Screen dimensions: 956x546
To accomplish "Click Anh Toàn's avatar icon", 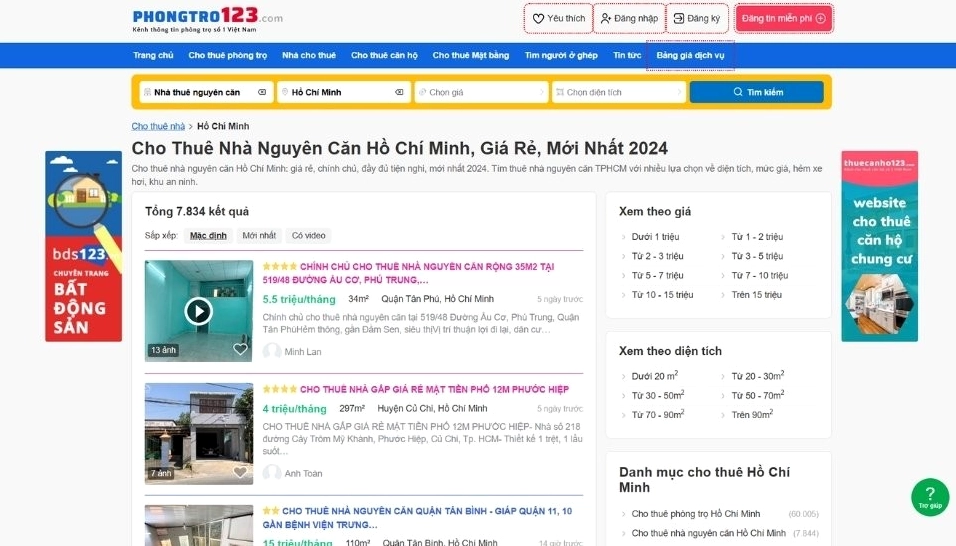I will tap(272, 473).
